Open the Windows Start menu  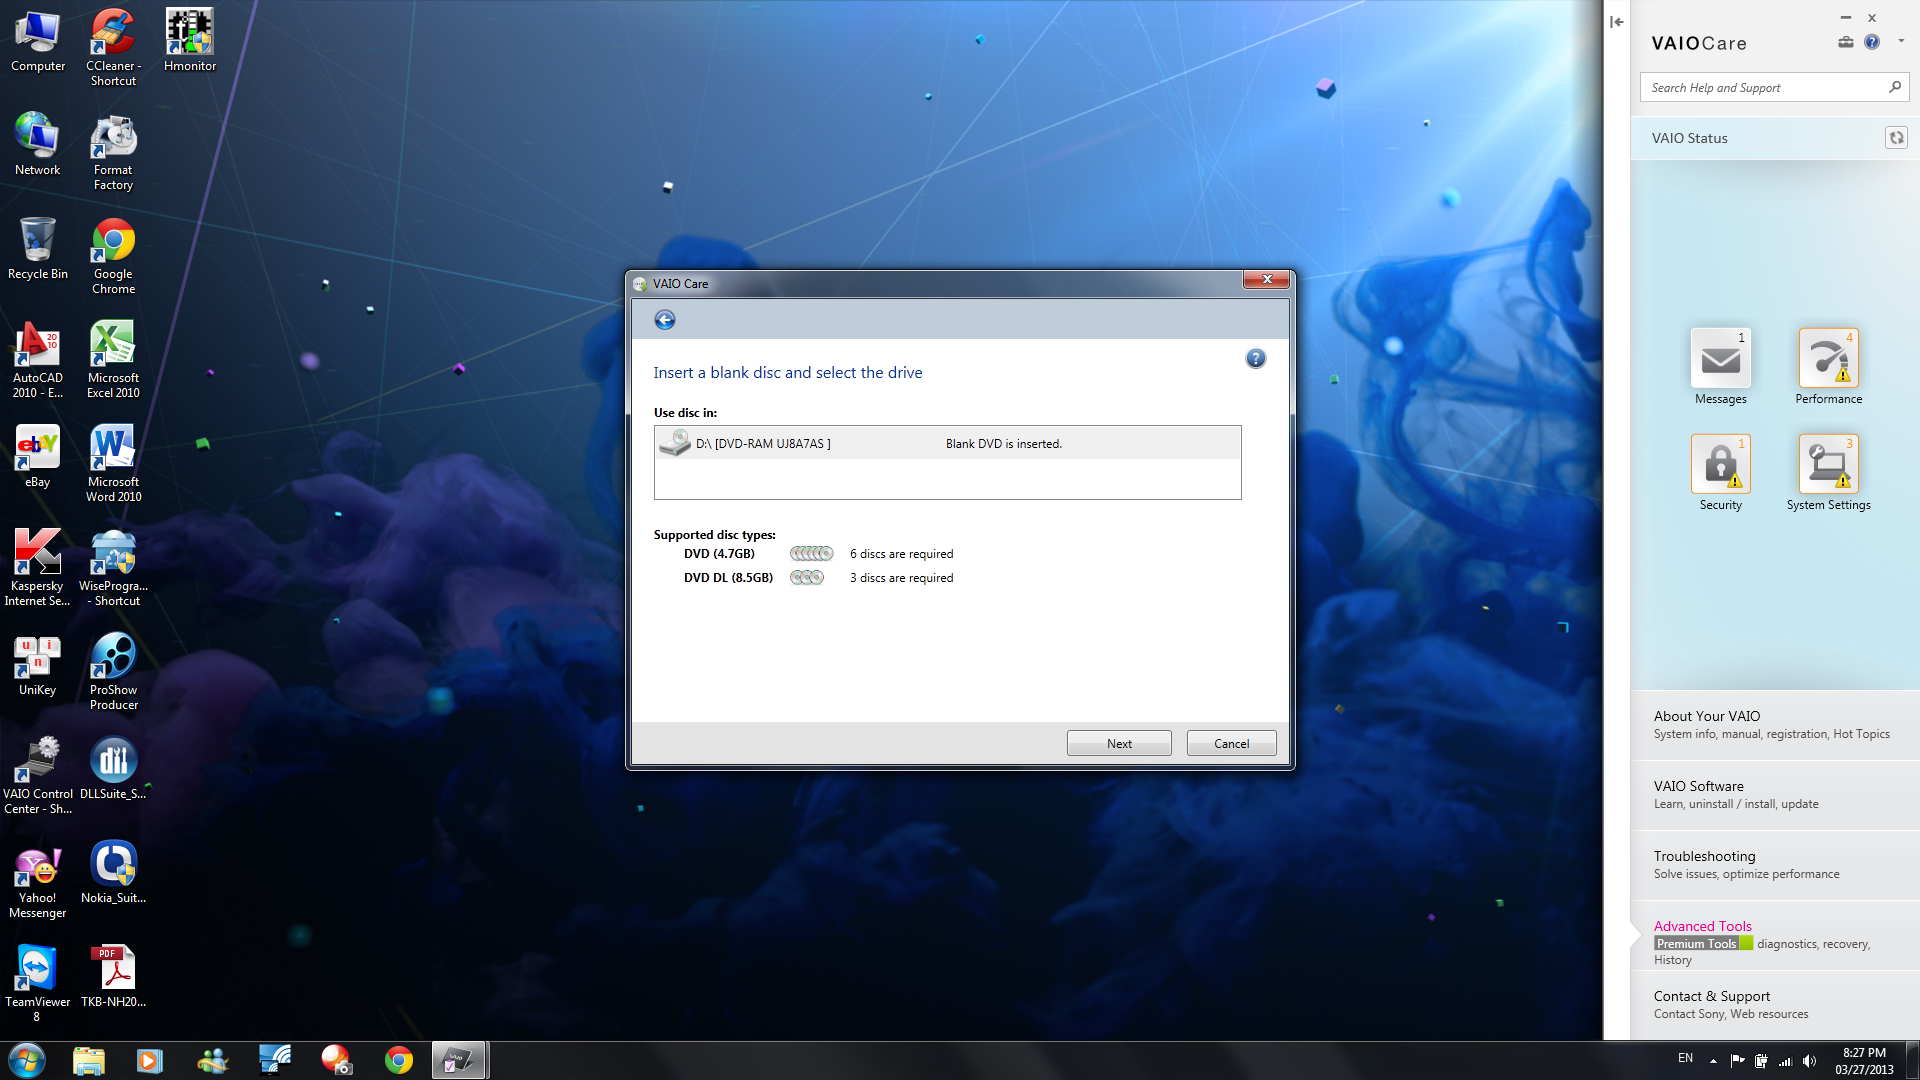coord(27,1060)
